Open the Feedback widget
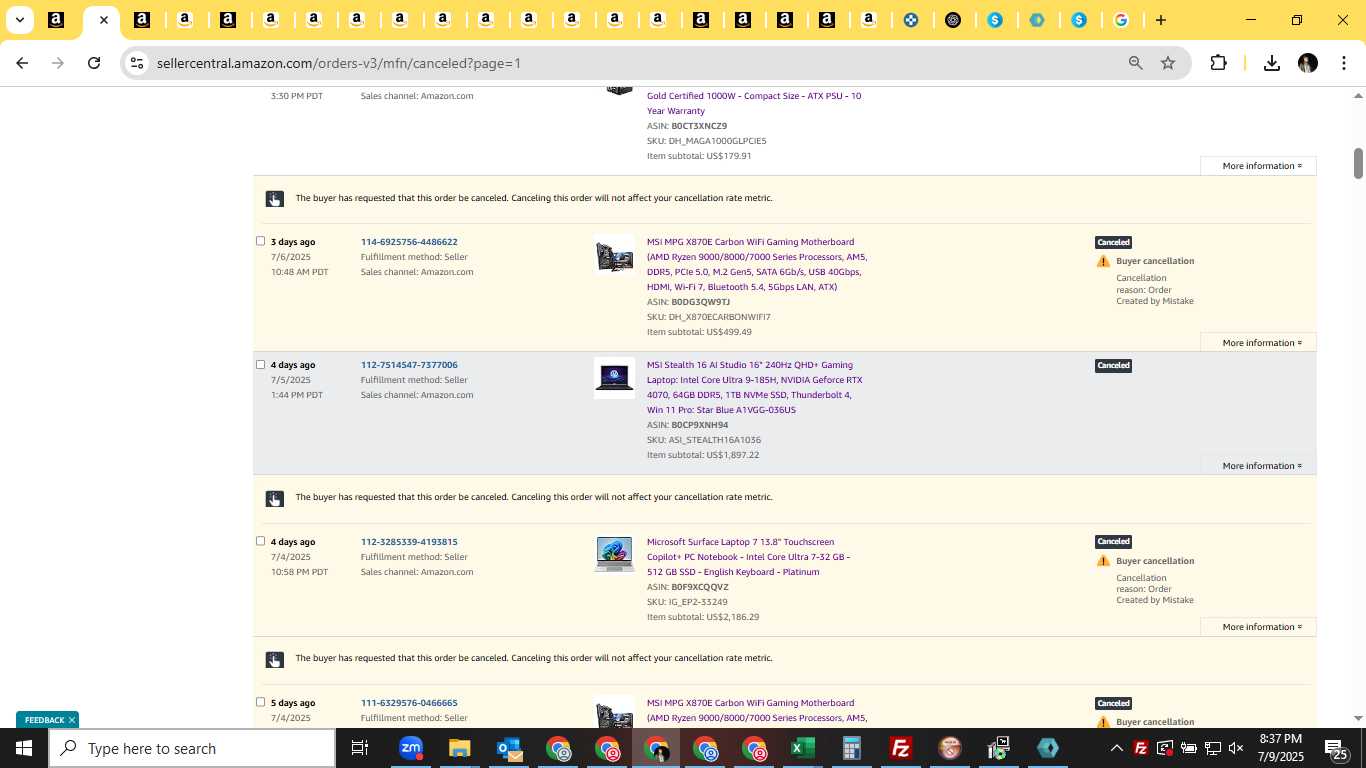Viewport: 1366px width, 768px height. point(44,720)
